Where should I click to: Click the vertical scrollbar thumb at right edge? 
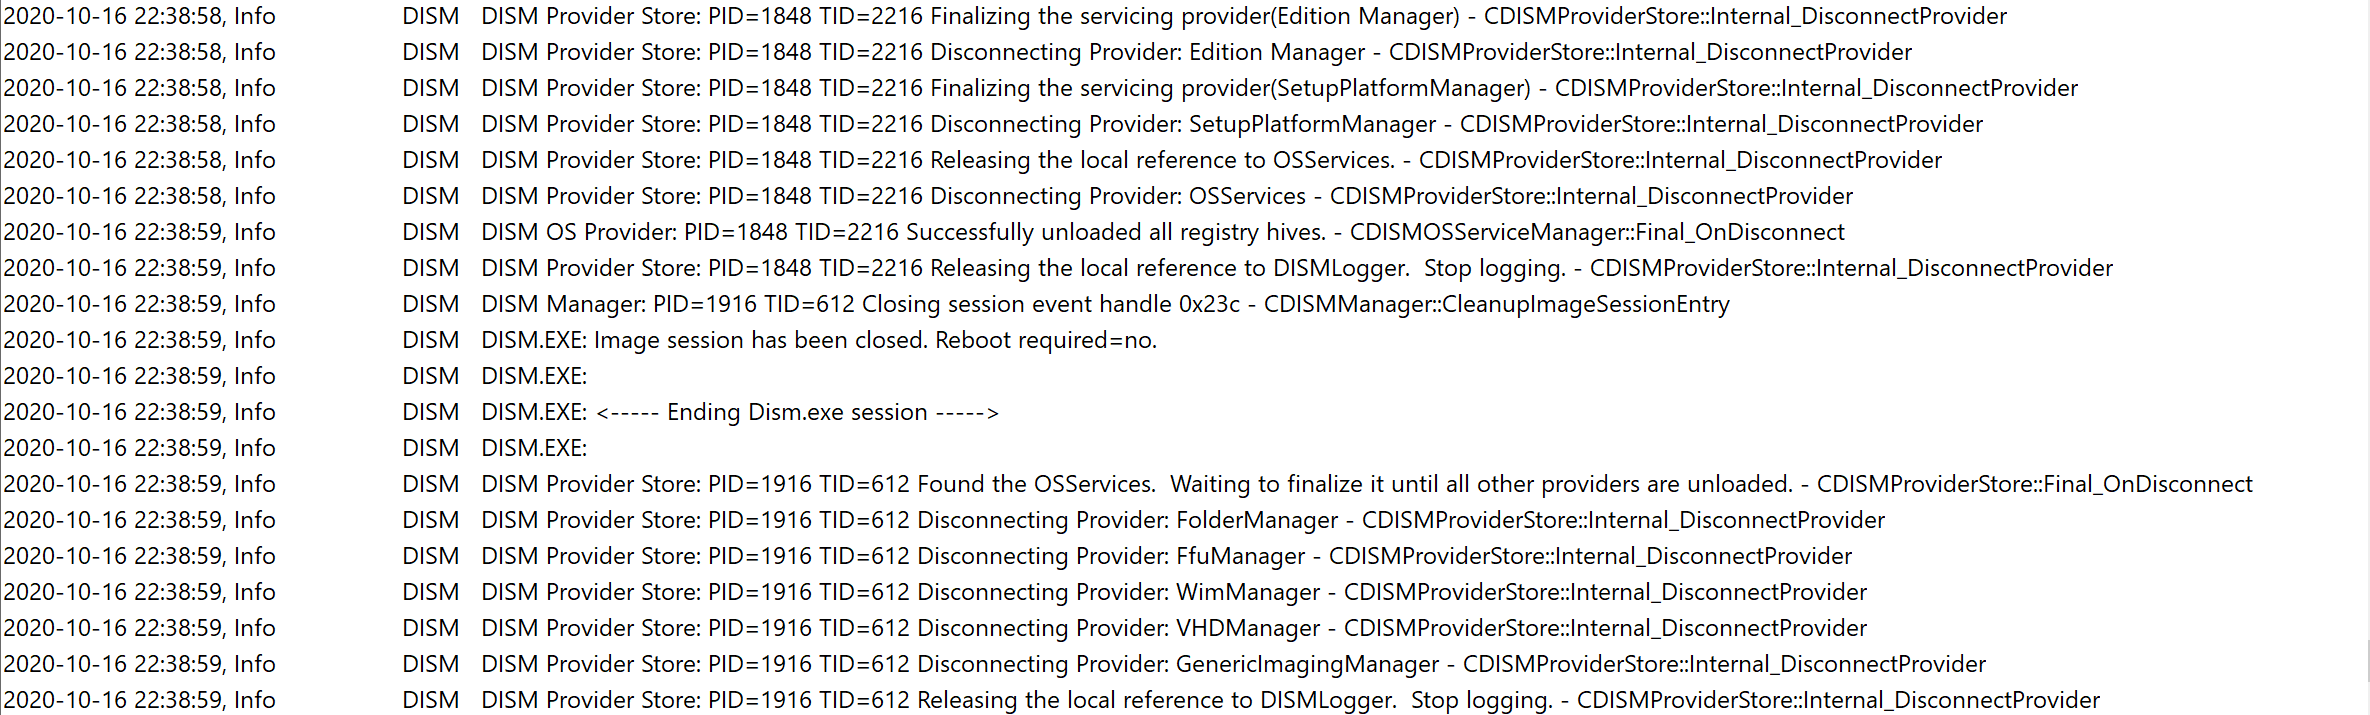tap(2366, 660)
